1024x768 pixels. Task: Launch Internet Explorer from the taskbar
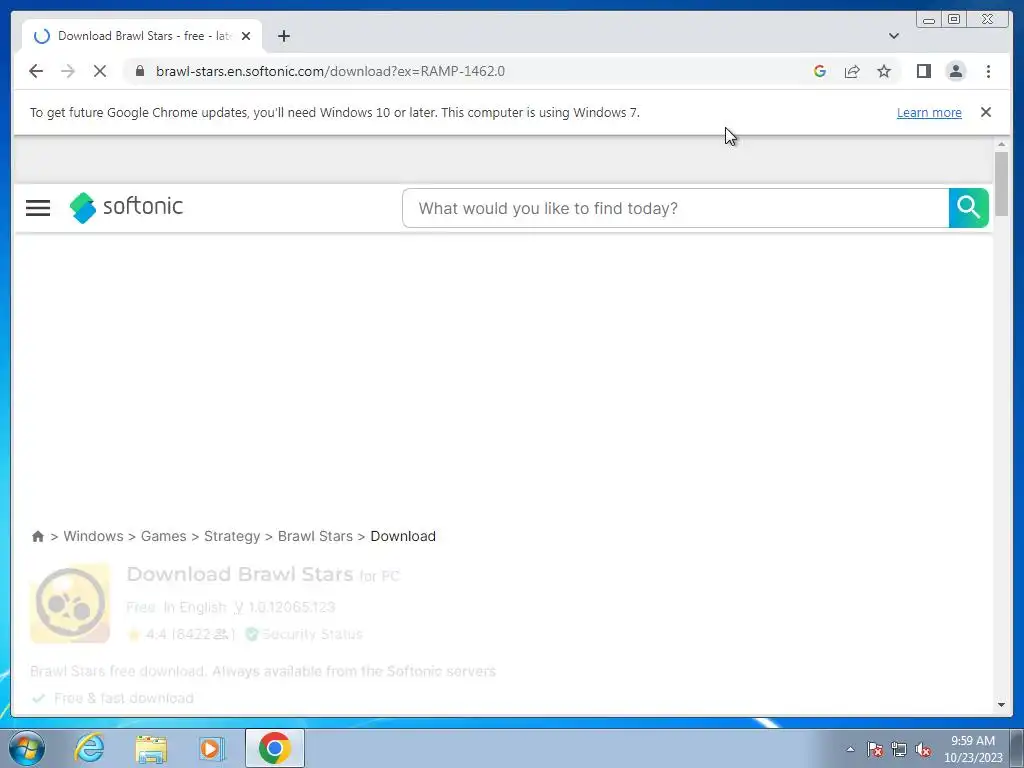(89, 748)
